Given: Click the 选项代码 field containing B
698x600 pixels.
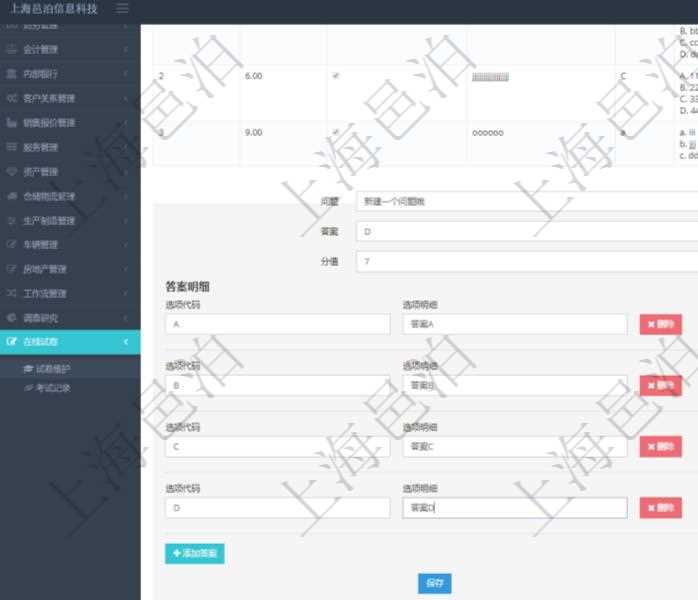Looking at the screenshot, I should [x=278, y=385].
